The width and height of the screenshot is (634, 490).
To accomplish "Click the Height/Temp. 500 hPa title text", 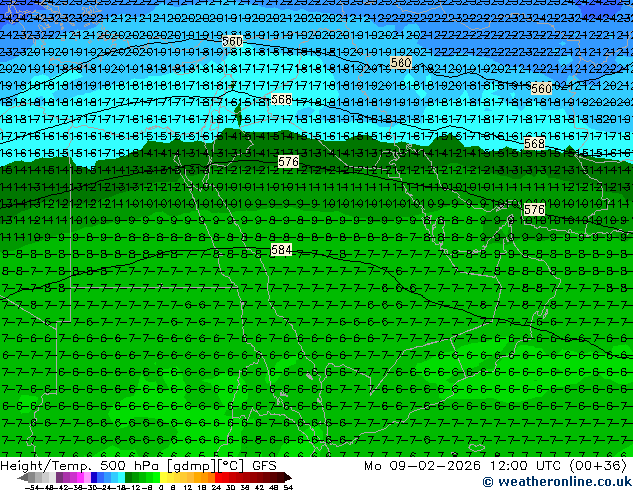I will [81, 466].
